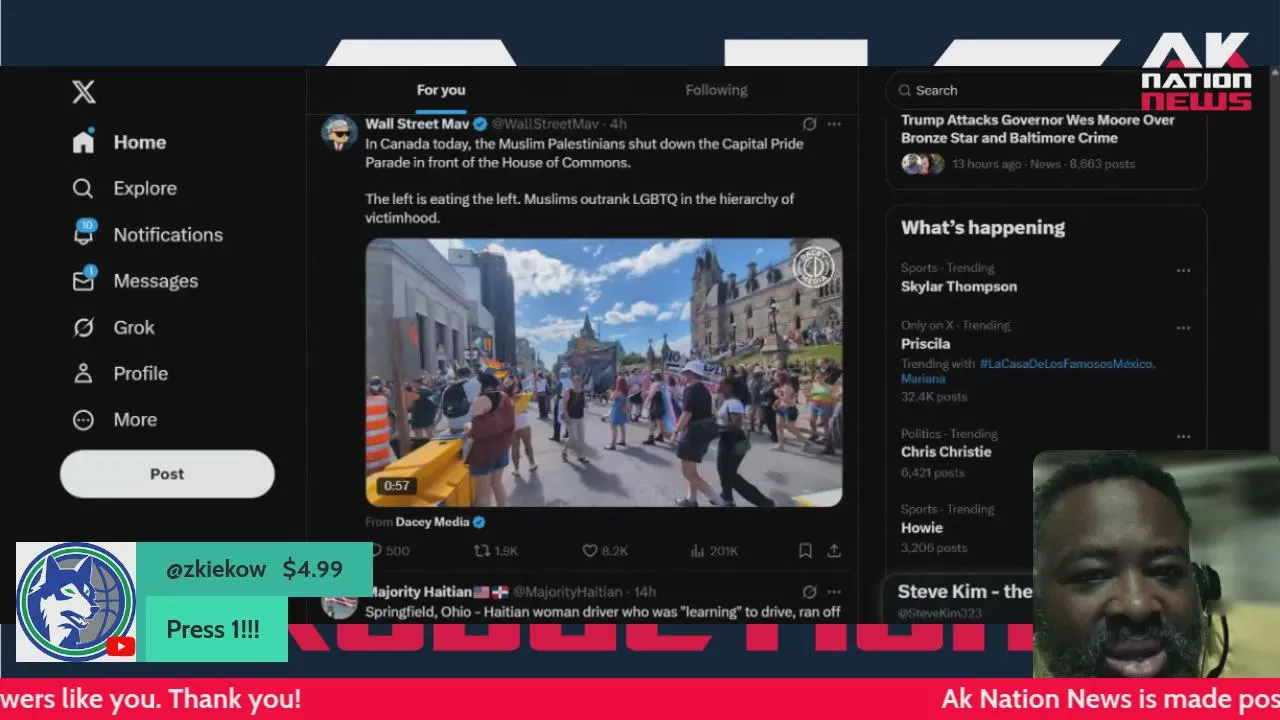The height and width of the screenshot is (720, 1280).
Task: Open more options on Wall Street Mav post
Action: pyautogui.click(x=834, y=124)
